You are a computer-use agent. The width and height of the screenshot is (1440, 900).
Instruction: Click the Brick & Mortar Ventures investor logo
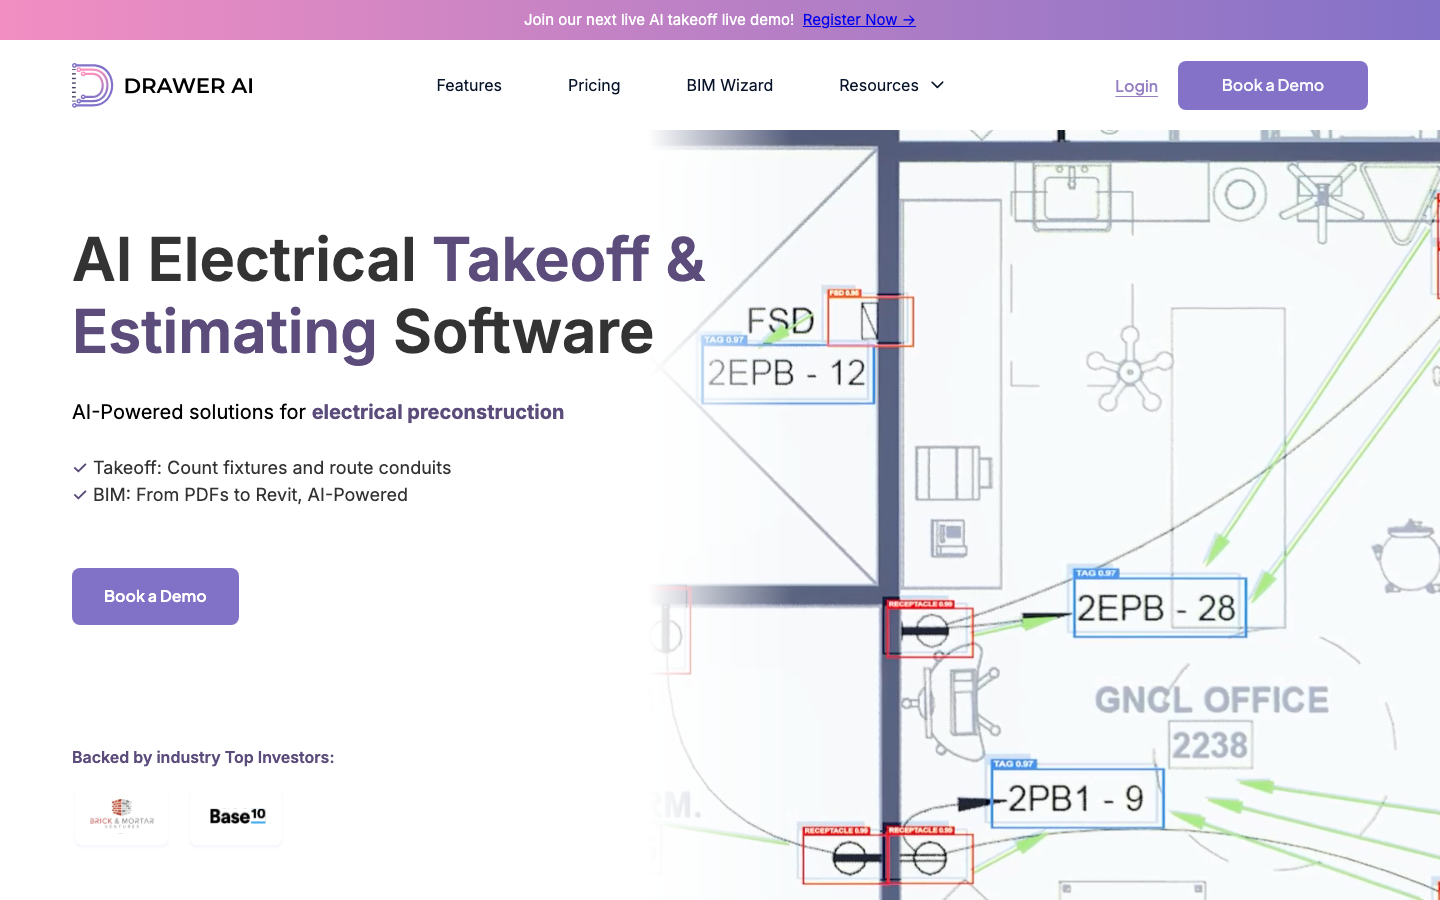point(122,816)
